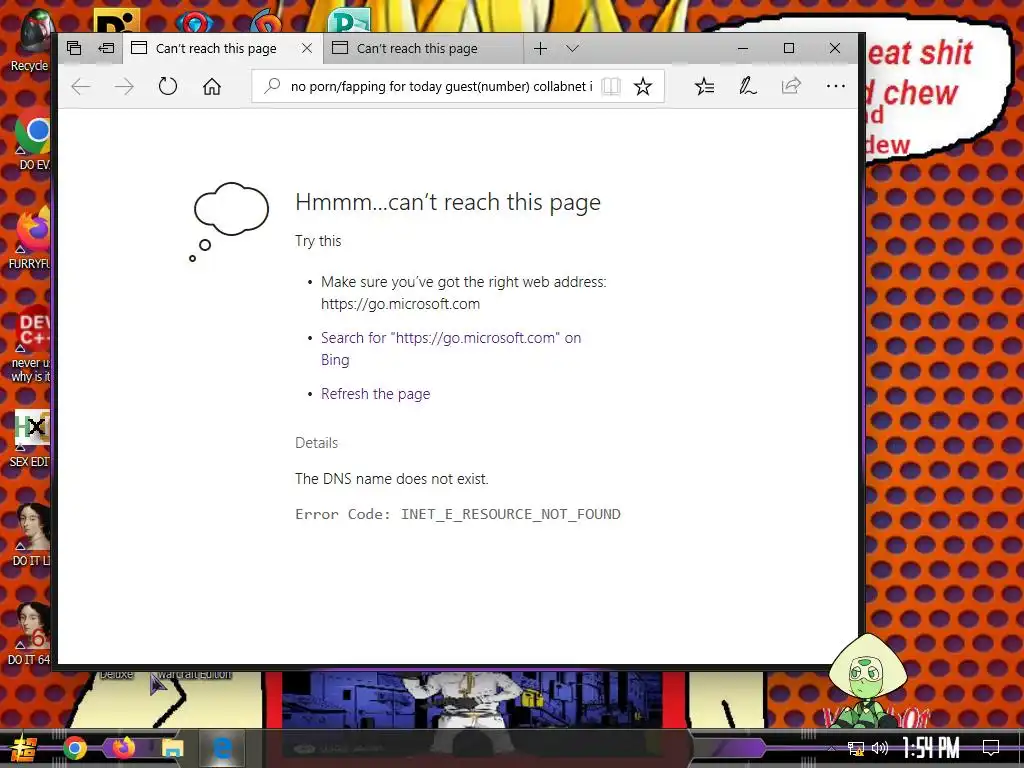Add notes with the pen icon

(748, 86)
